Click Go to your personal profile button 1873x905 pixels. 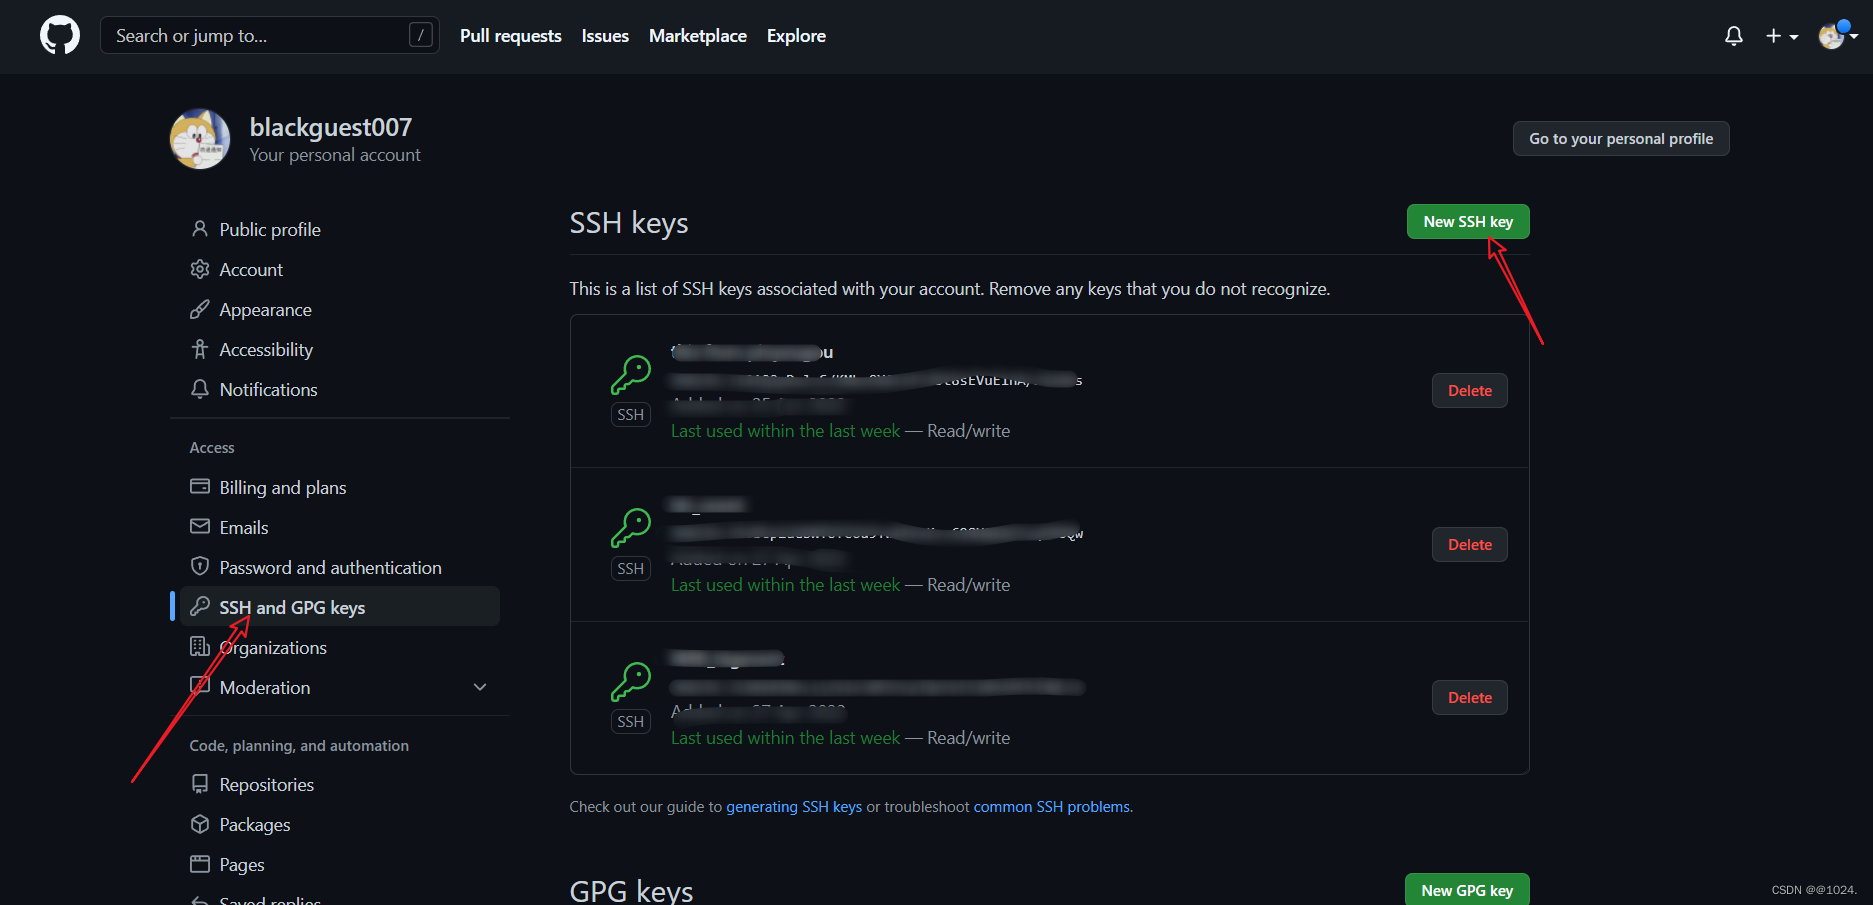[1621, 139]
